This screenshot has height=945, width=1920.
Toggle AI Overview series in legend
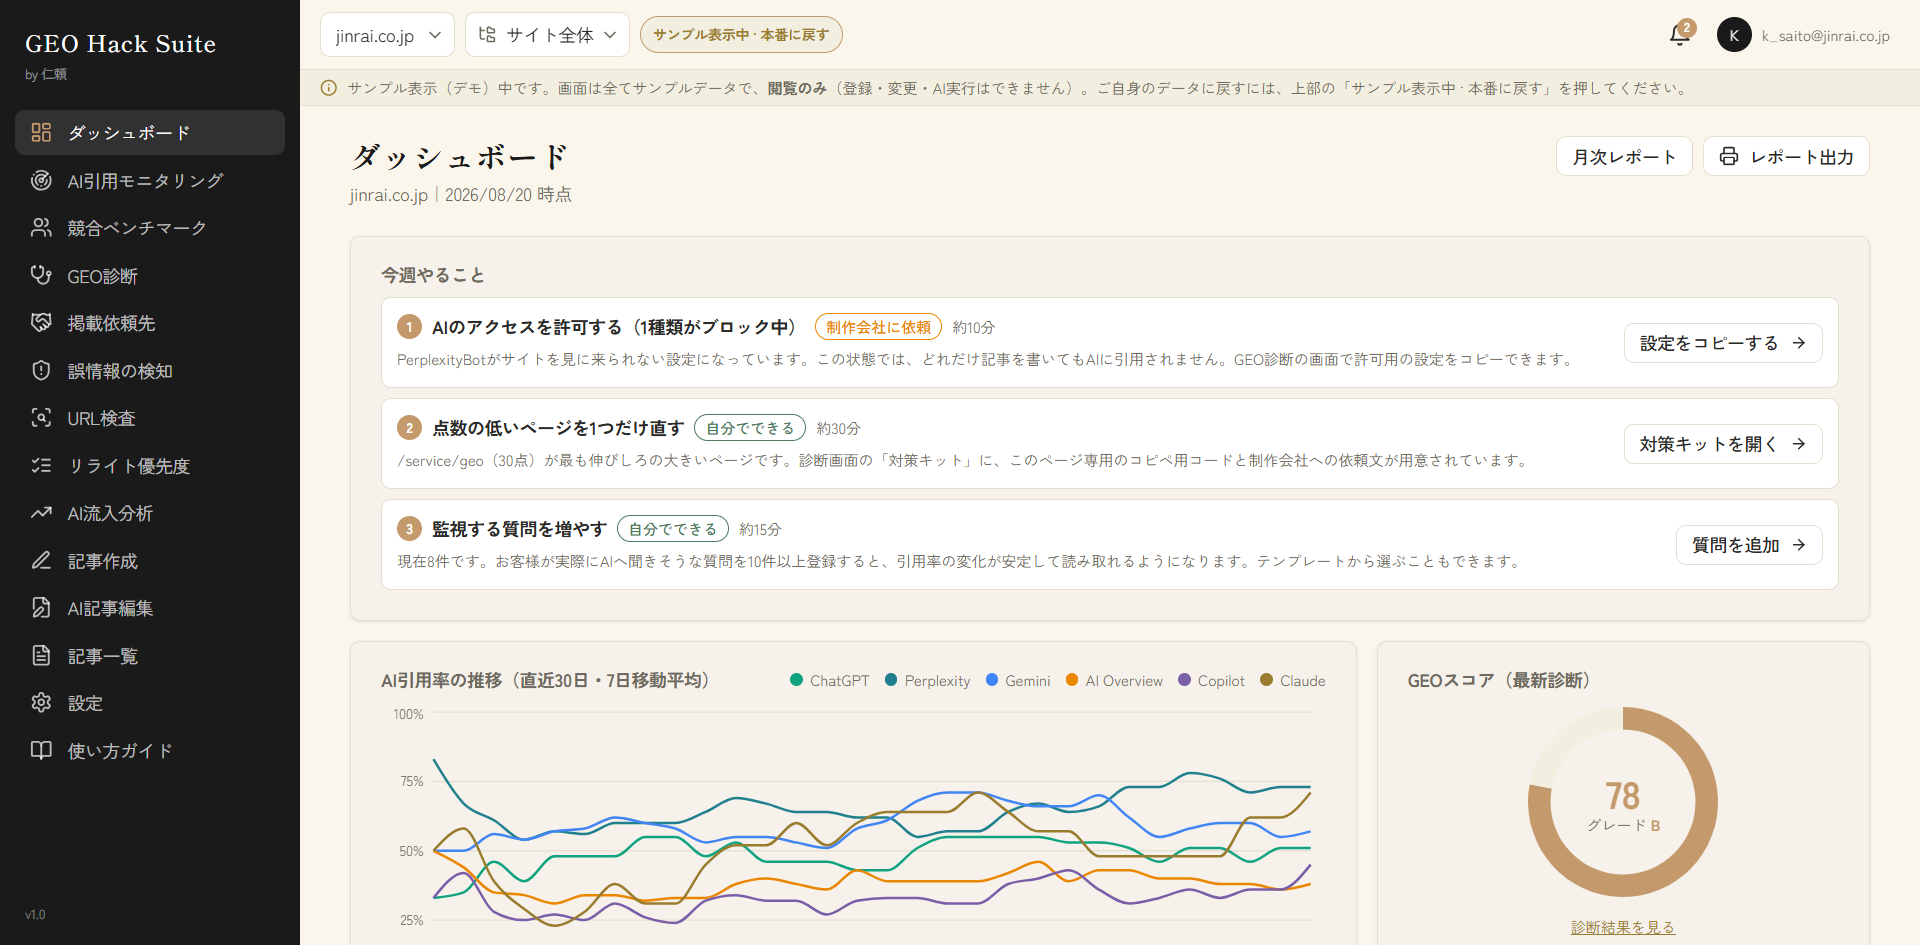(1114, 681)
